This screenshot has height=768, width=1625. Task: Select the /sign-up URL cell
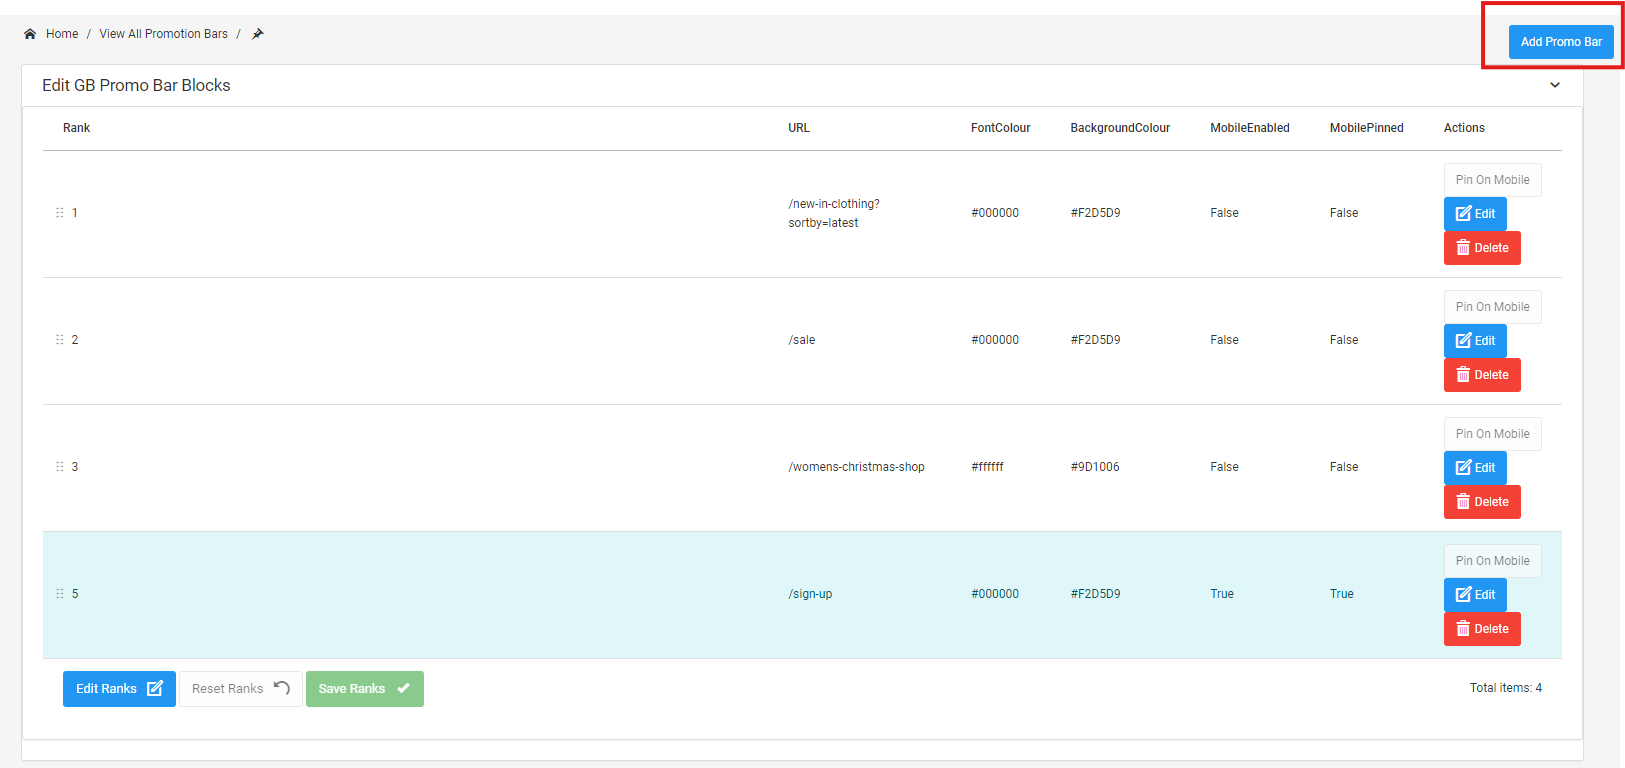click(810, 594)
